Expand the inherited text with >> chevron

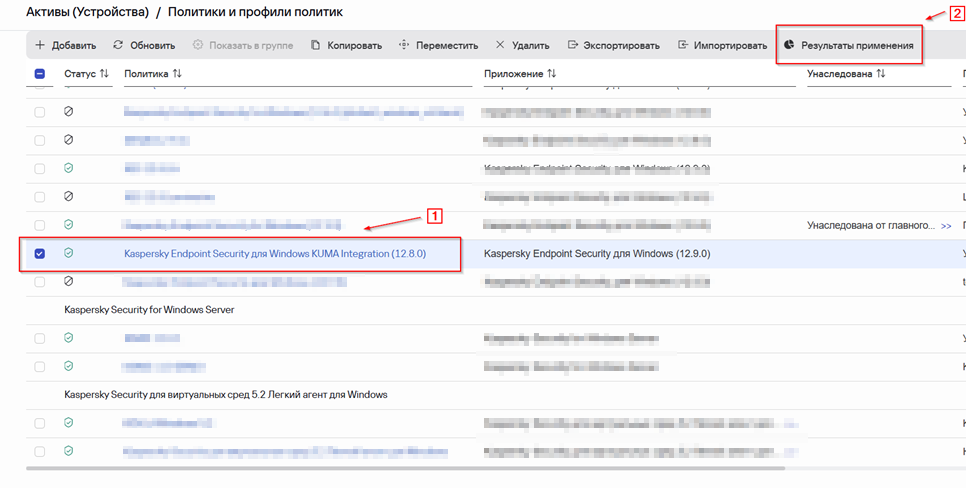(946, 226)
